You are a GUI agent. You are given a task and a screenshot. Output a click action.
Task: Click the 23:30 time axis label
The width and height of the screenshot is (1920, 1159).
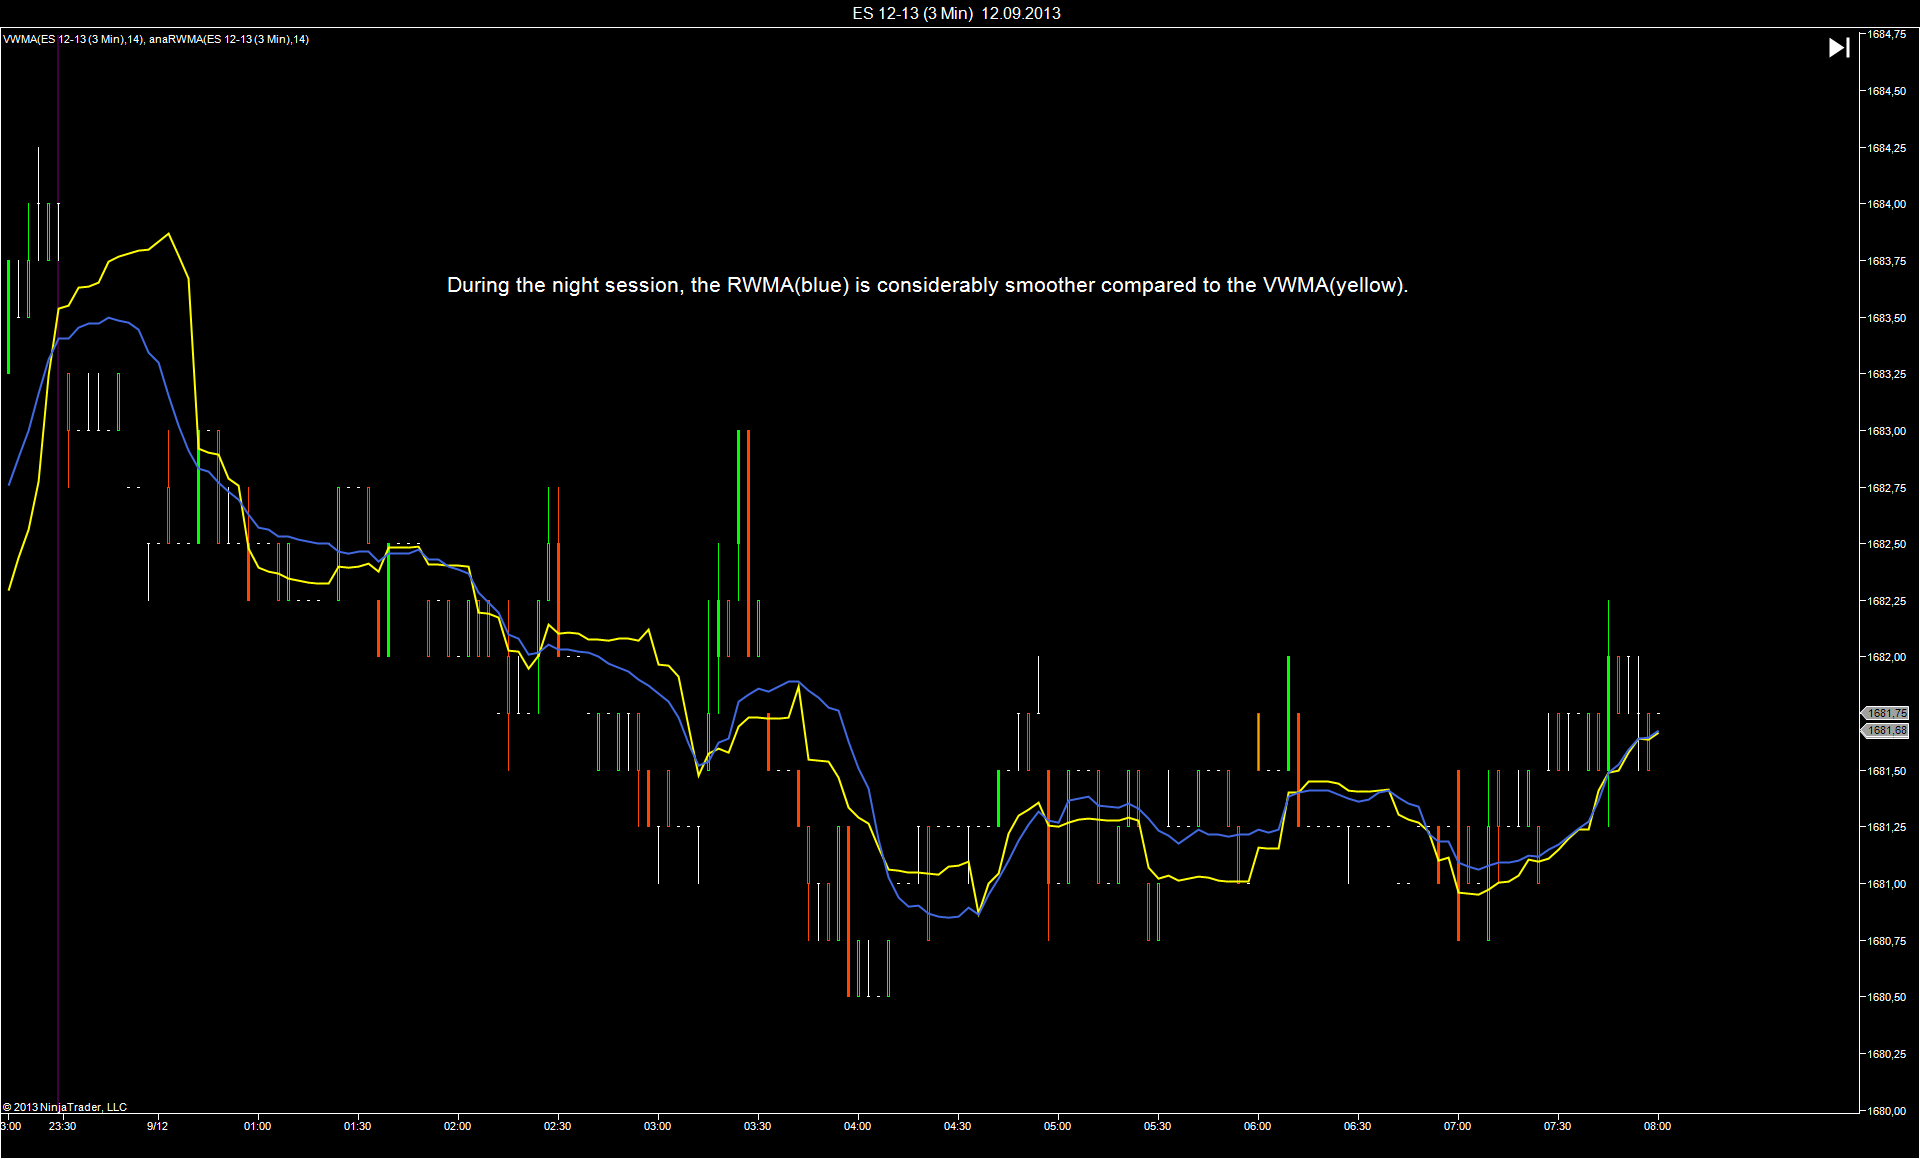[x=62, y=1126]
